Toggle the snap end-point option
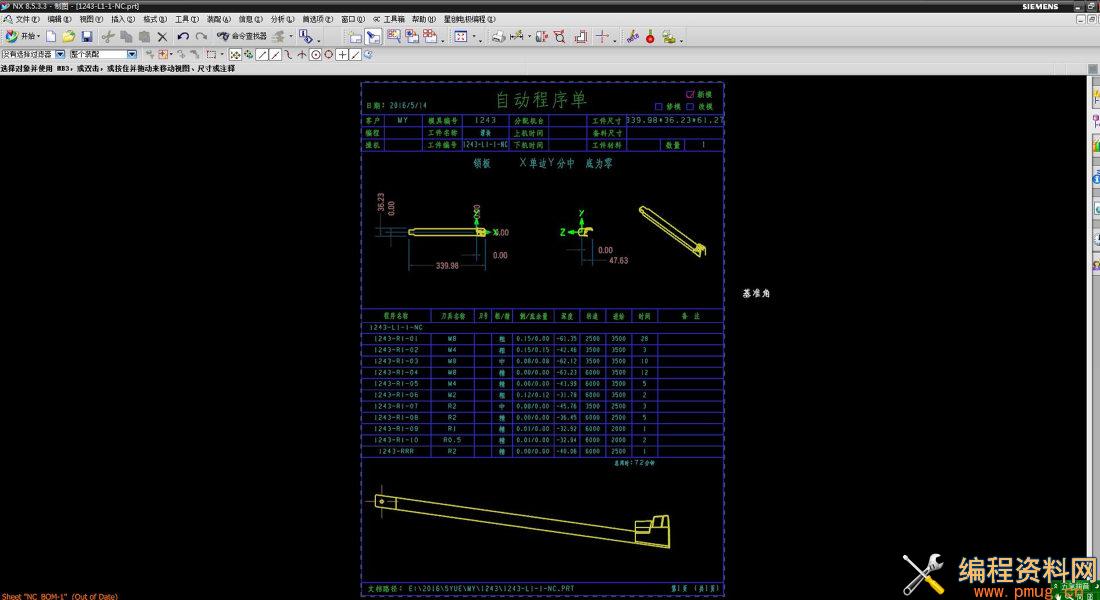 [262, 54]
